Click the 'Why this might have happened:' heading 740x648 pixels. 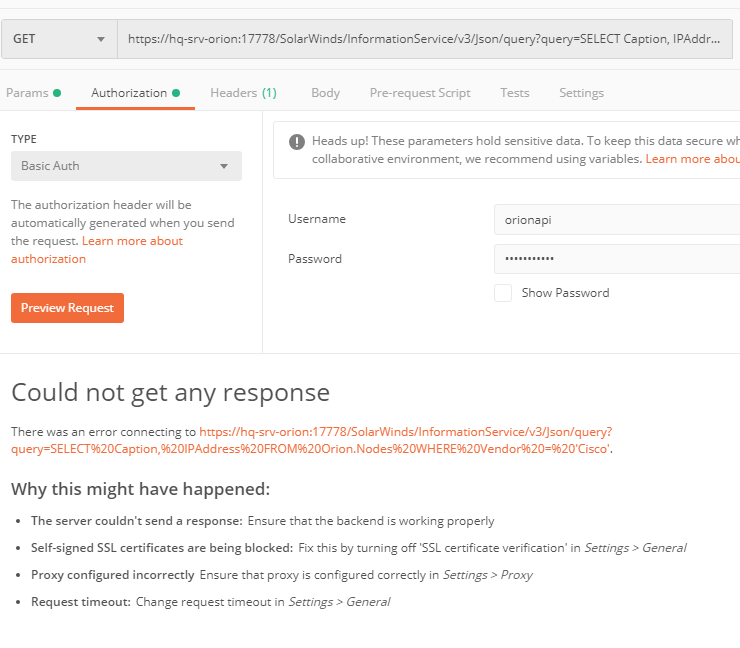141,489
